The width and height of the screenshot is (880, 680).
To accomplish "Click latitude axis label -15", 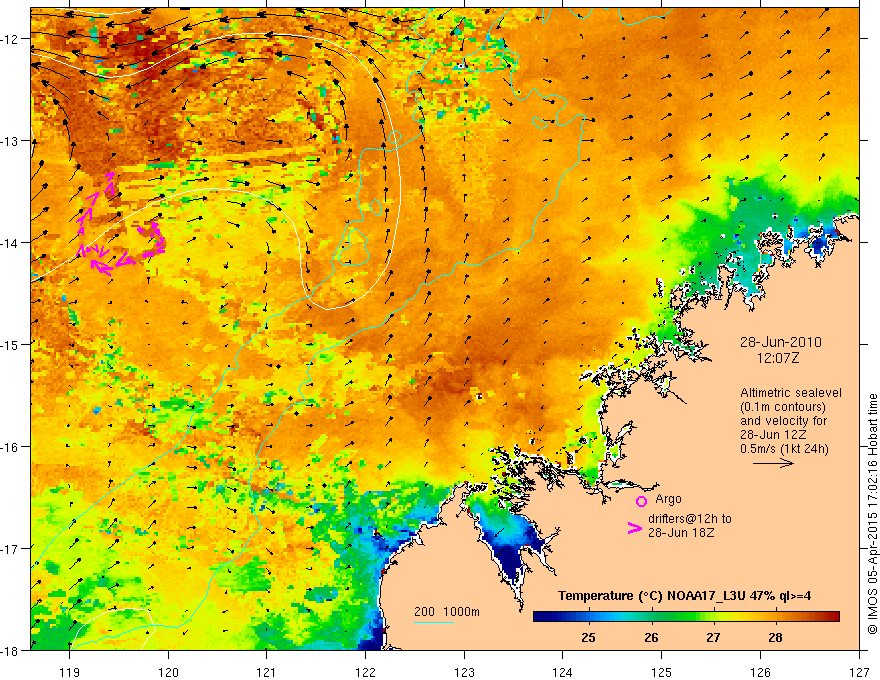I will (x=11, y=344).
